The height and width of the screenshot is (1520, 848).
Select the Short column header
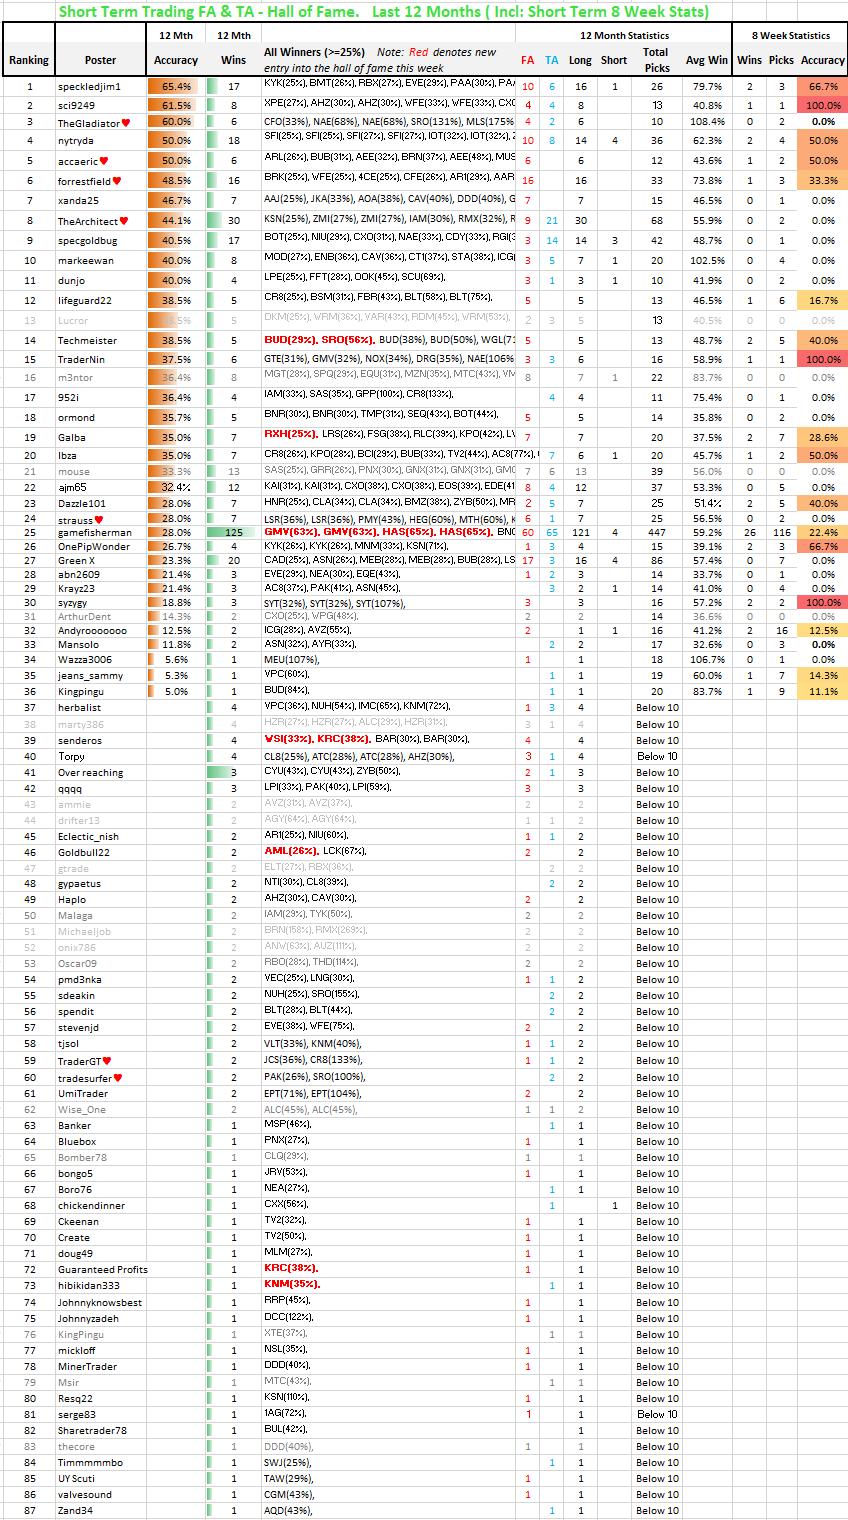(x=614, y=60)
